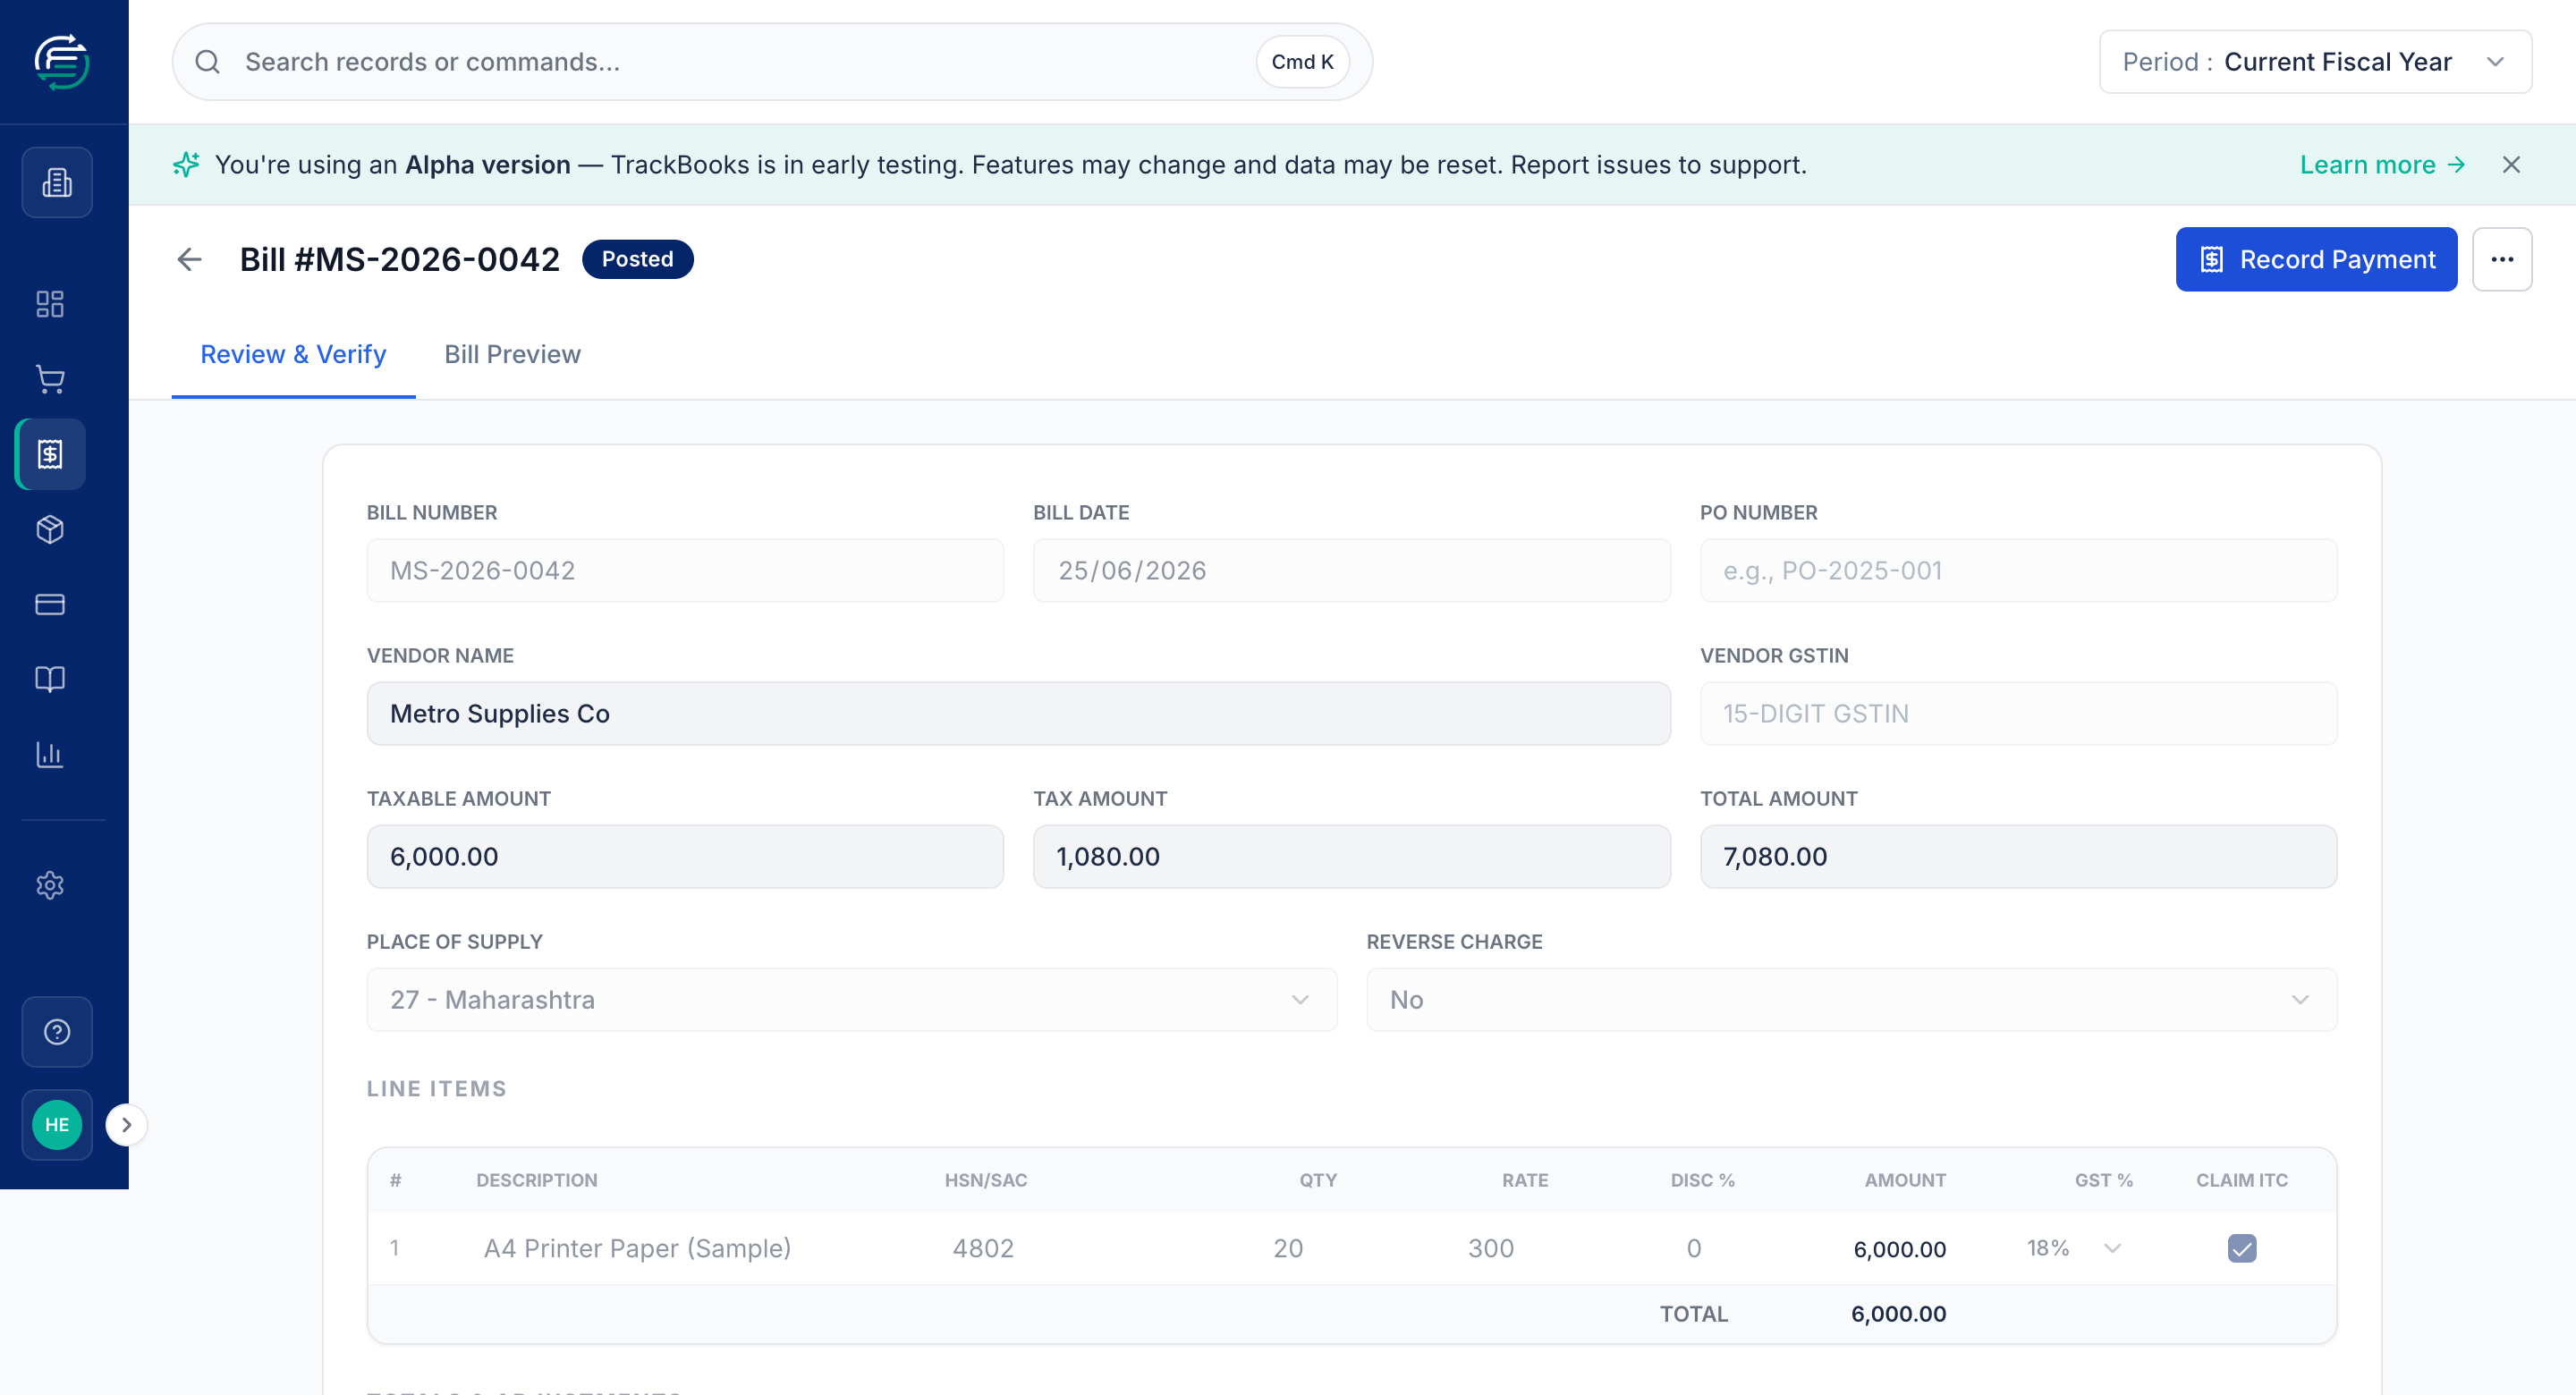2576x1395 pixels.
Task: Click the HSN/SAC value 4802
Action: (983, 1248)
